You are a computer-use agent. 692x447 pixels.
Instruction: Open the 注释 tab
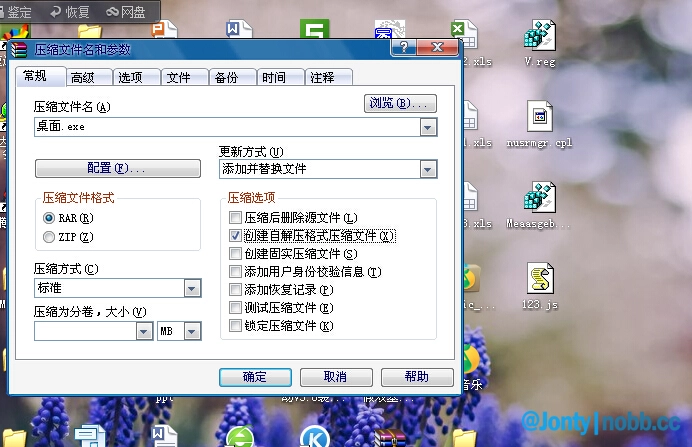pyautogui.click(x=321, y=78)
